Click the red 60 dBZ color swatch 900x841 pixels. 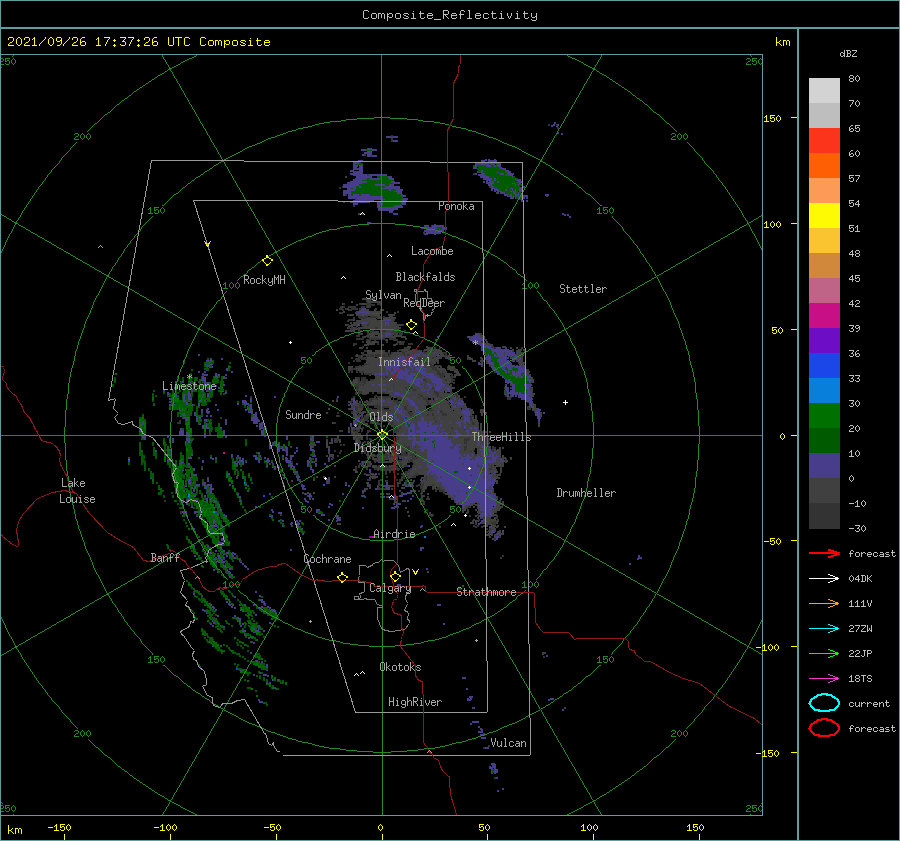pyautogui.click(x=824, y=141)
